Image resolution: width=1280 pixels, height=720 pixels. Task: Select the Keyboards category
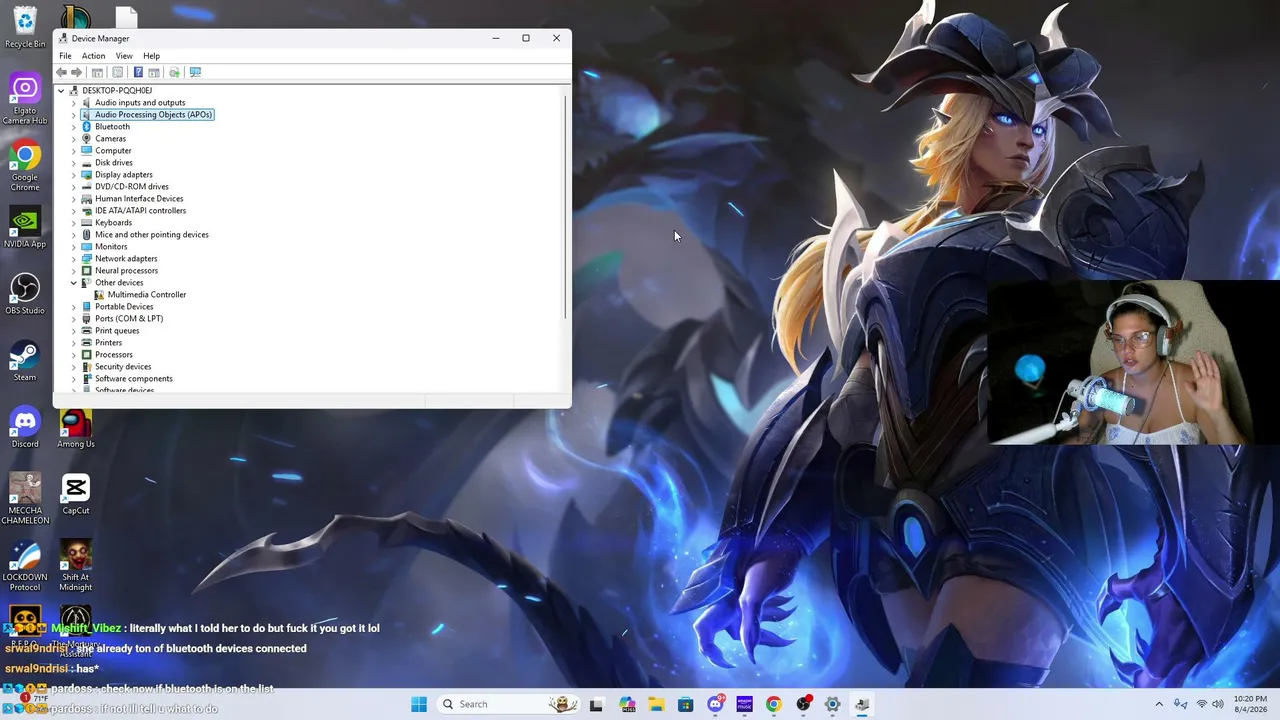coord(113,223)
